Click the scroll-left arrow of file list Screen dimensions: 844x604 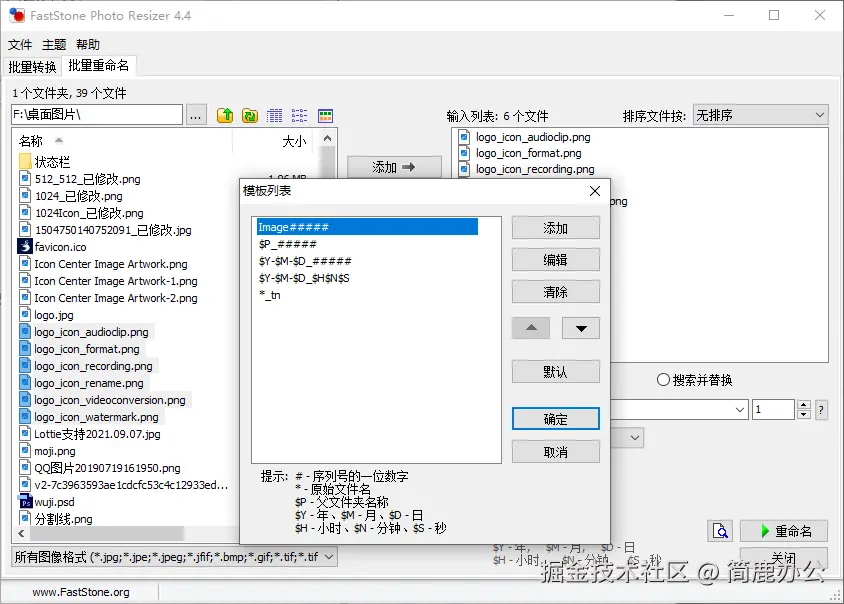click(x=21, y=533)
